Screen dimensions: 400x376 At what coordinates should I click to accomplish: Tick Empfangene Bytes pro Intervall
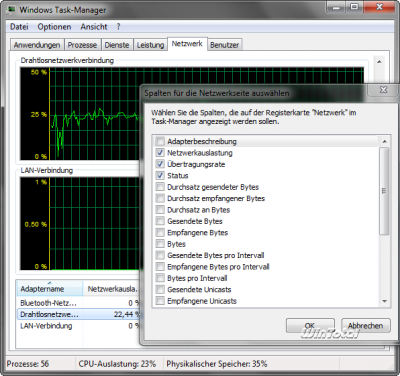coord(160,267)
